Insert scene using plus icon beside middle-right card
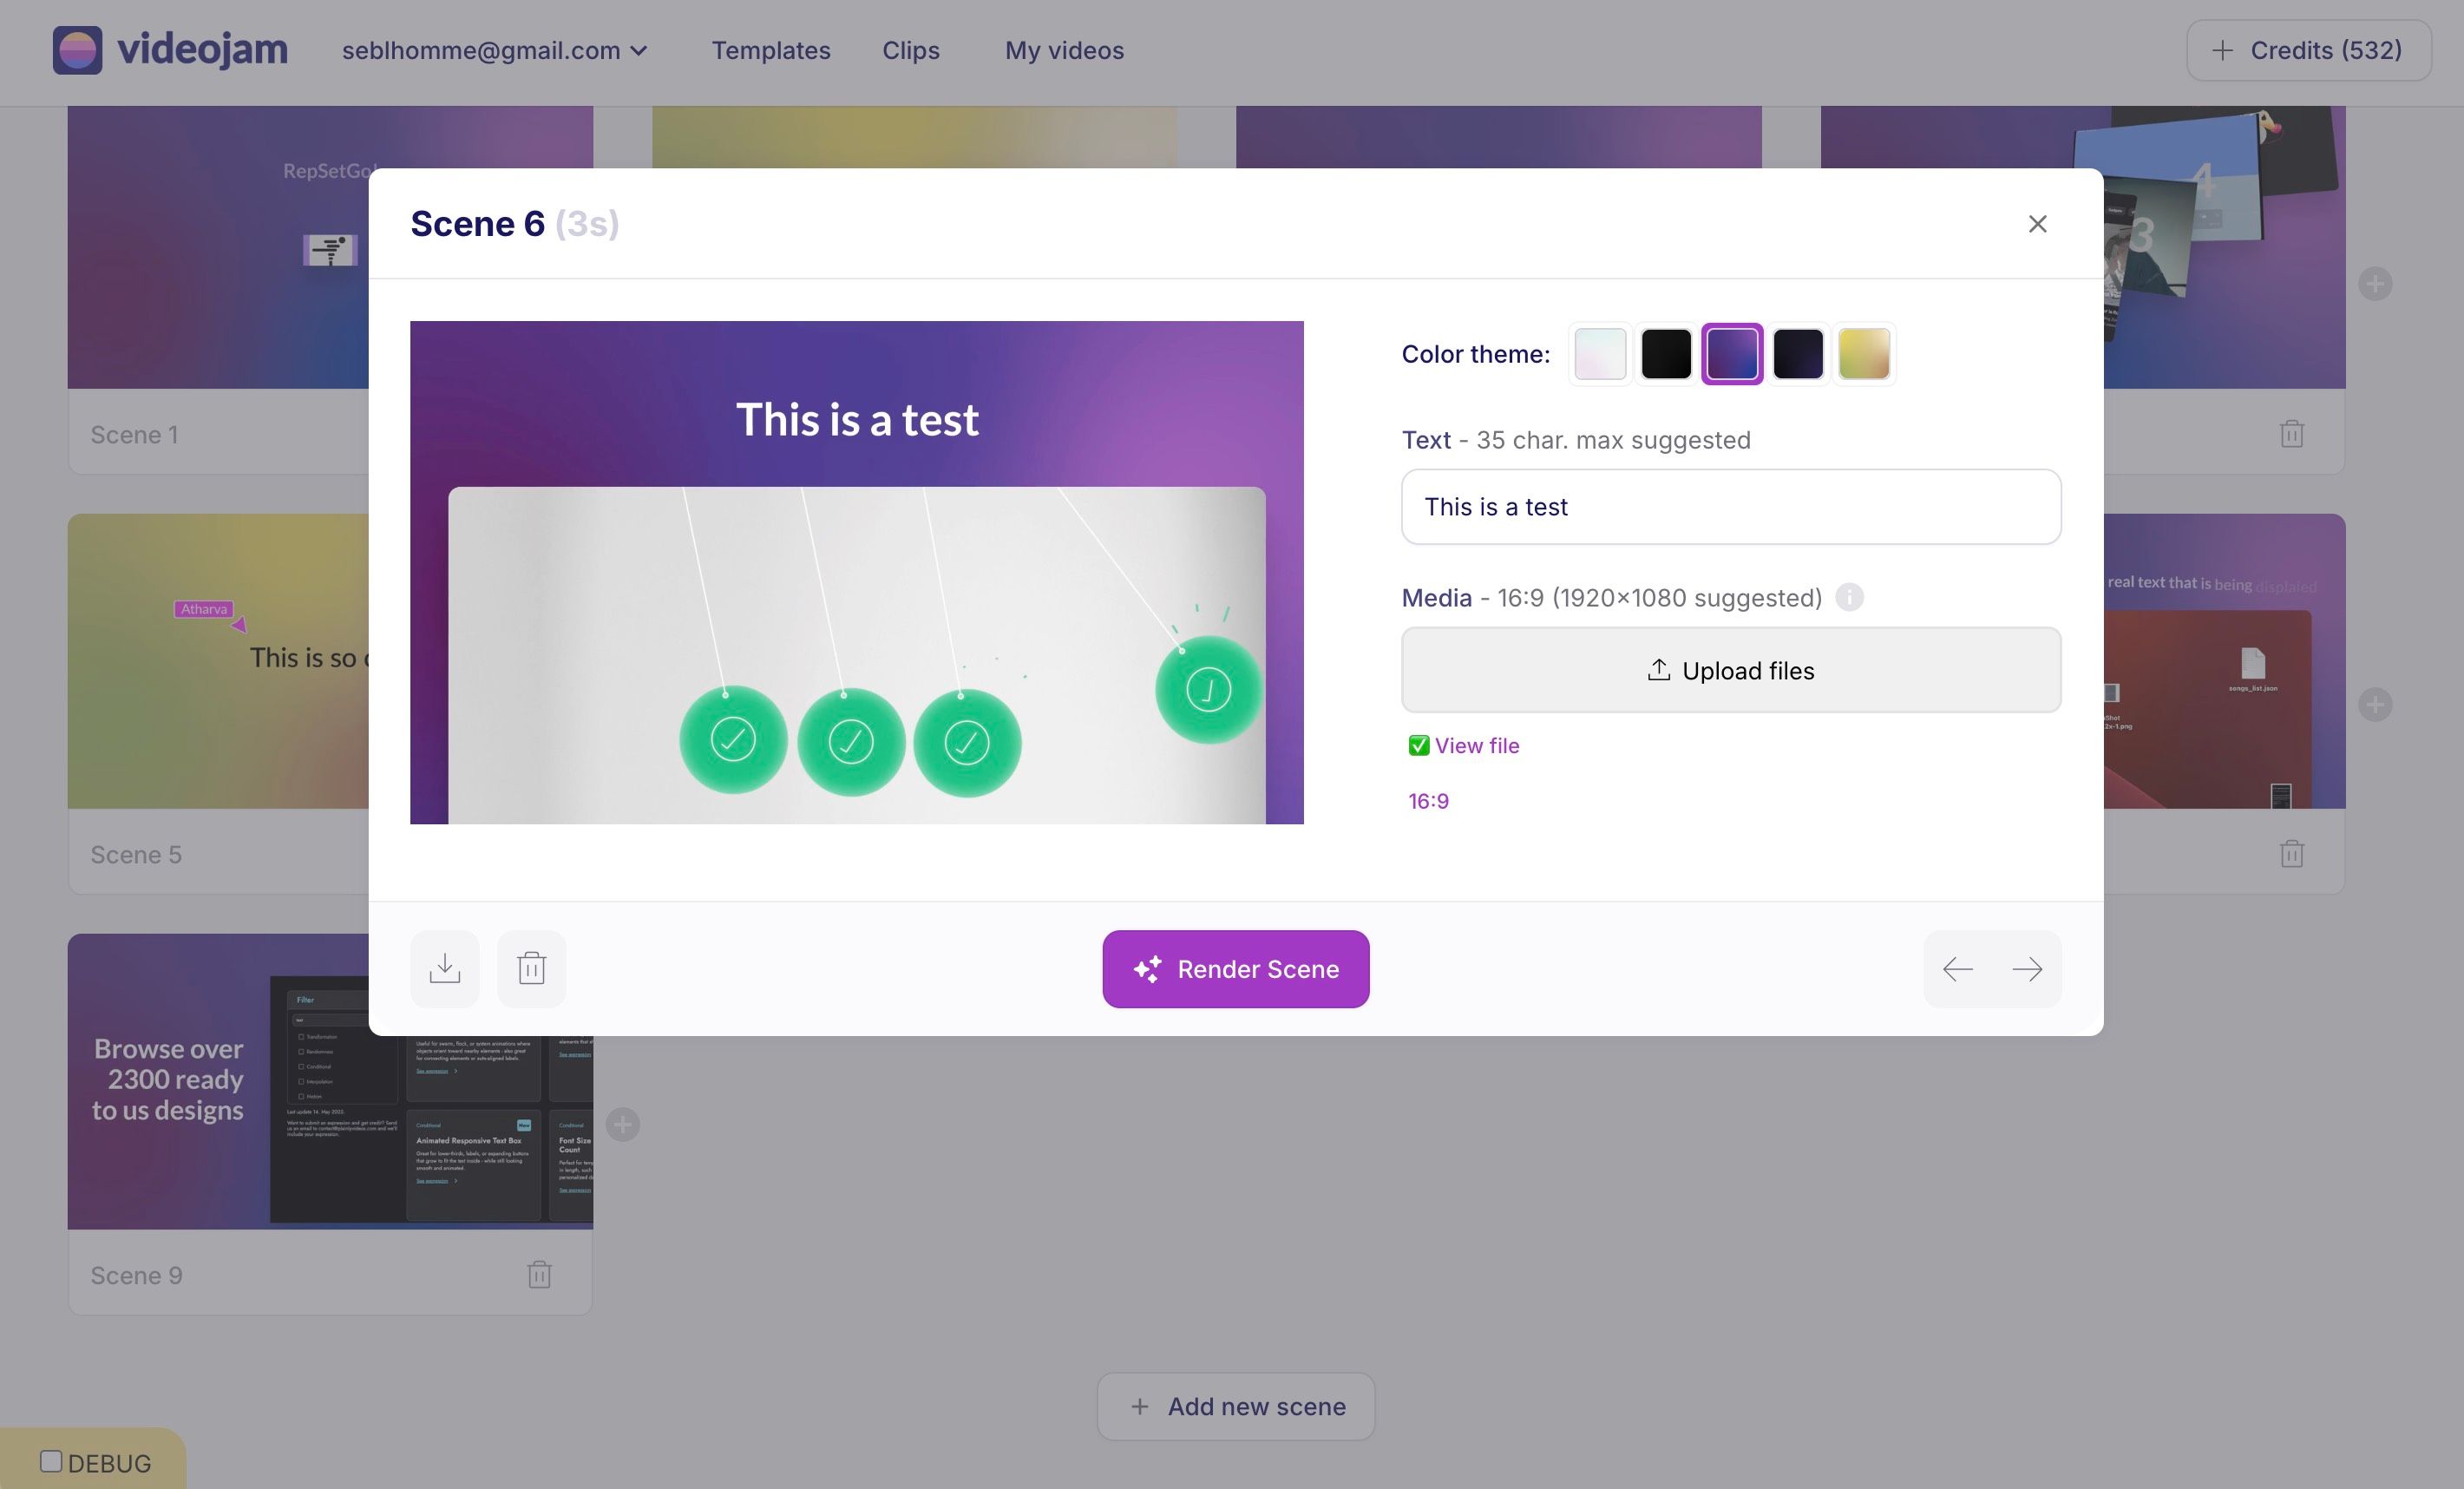 pyautogui.click(x=2375, y=705)
